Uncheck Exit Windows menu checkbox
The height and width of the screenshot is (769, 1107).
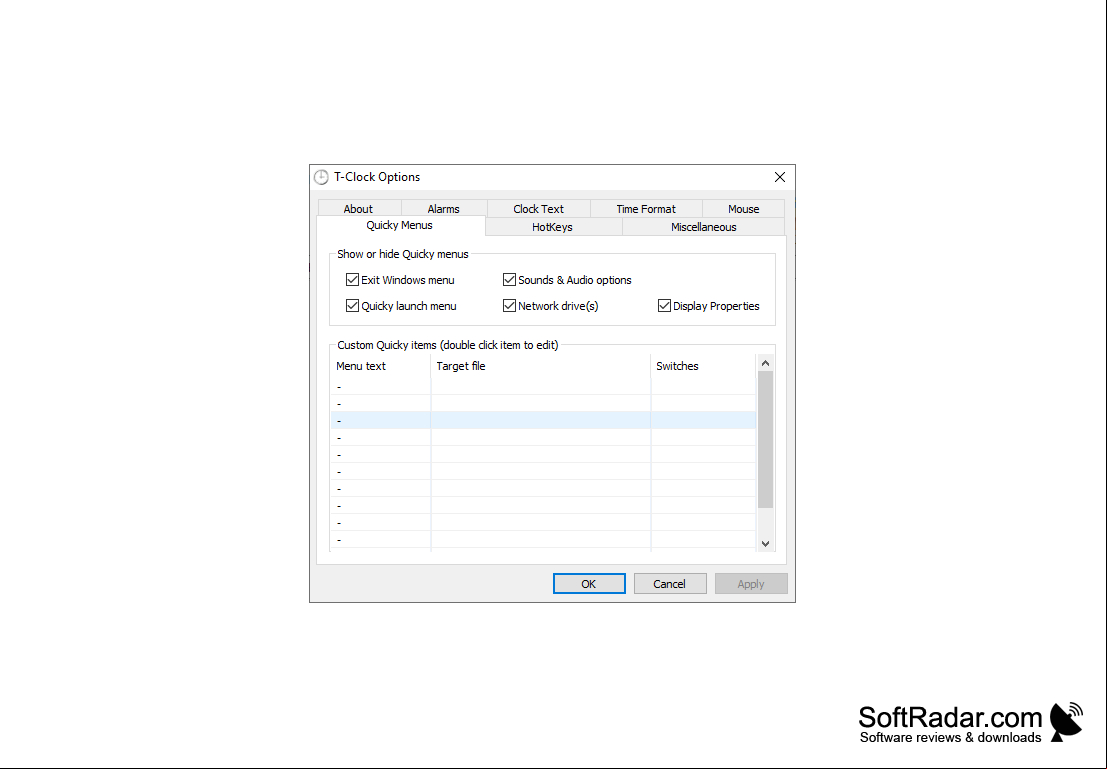pos(352,280)
